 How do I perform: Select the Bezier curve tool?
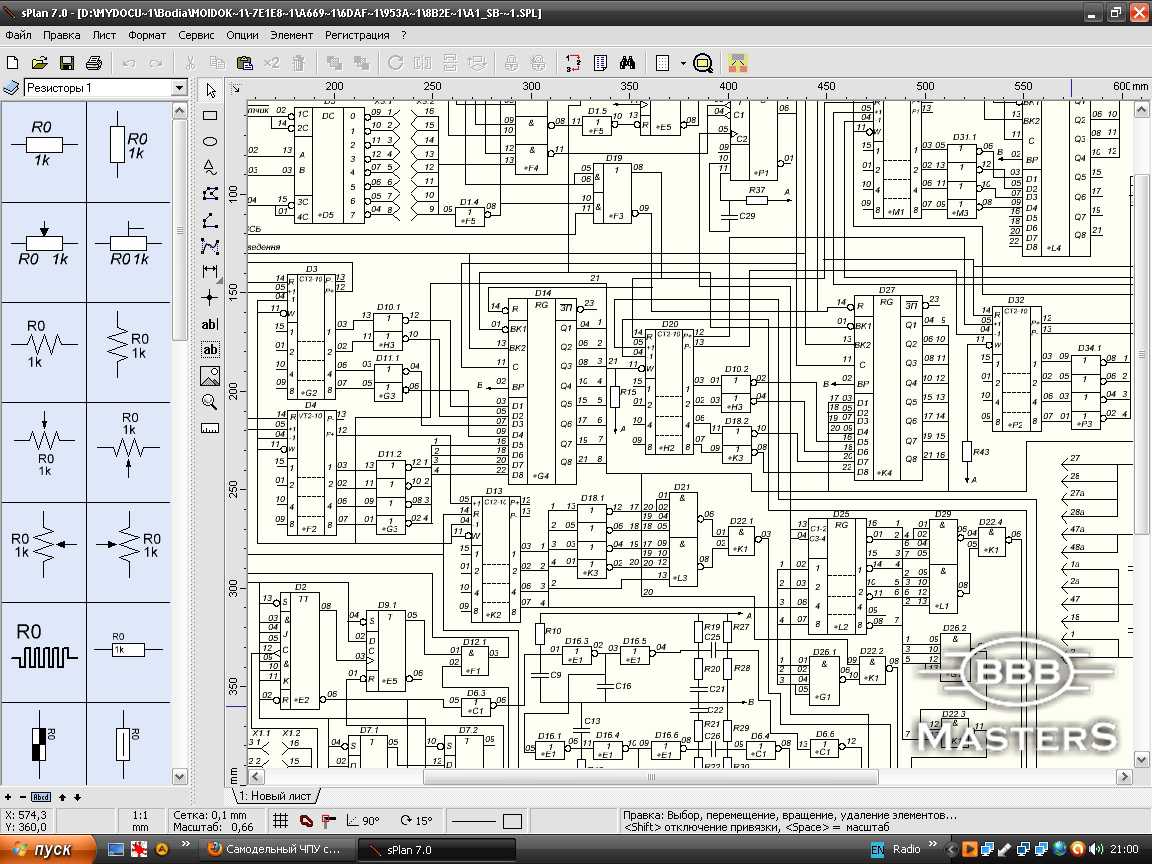pos(210,246)
